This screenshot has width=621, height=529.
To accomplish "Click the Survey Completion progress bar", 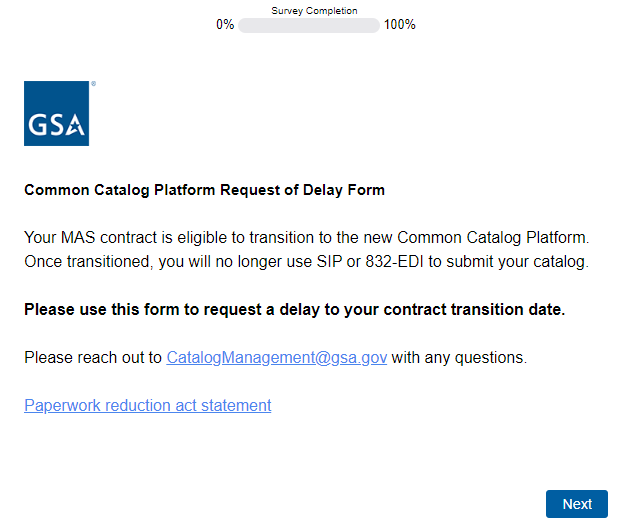I will pos(308,25).
